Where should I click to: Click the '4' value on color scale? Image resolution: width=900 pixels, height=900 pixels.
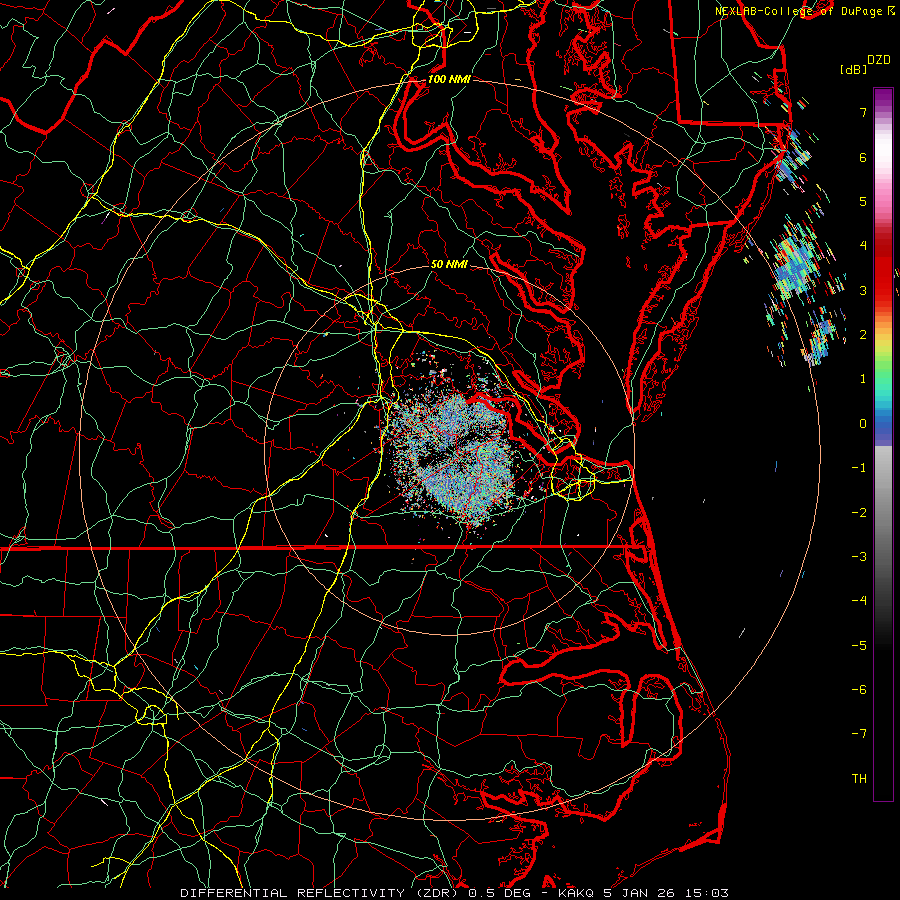coord(863,246)
